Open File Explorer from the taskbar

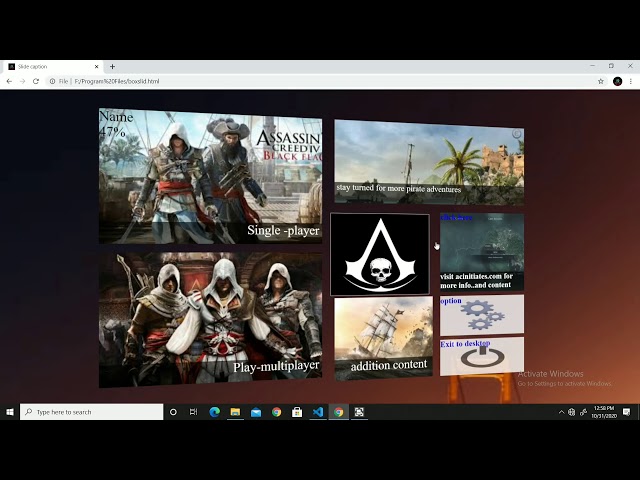[235, 412]
